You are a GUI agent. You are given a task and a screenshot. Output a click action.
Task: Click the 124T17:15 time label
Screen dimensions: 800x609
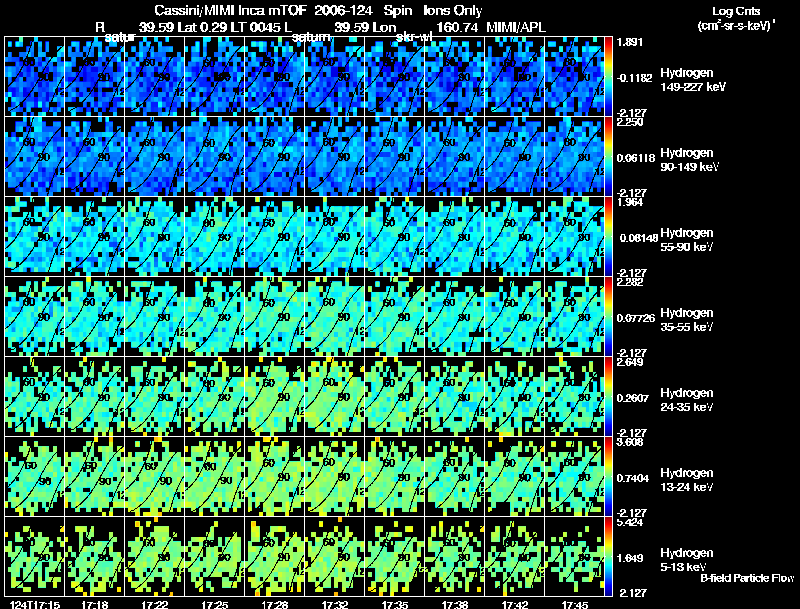(34, 605)
